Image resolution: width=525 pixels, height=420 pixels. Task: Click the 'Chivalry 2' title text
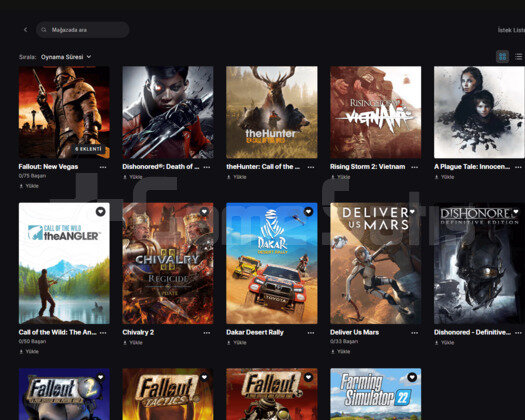coord(138,333)
